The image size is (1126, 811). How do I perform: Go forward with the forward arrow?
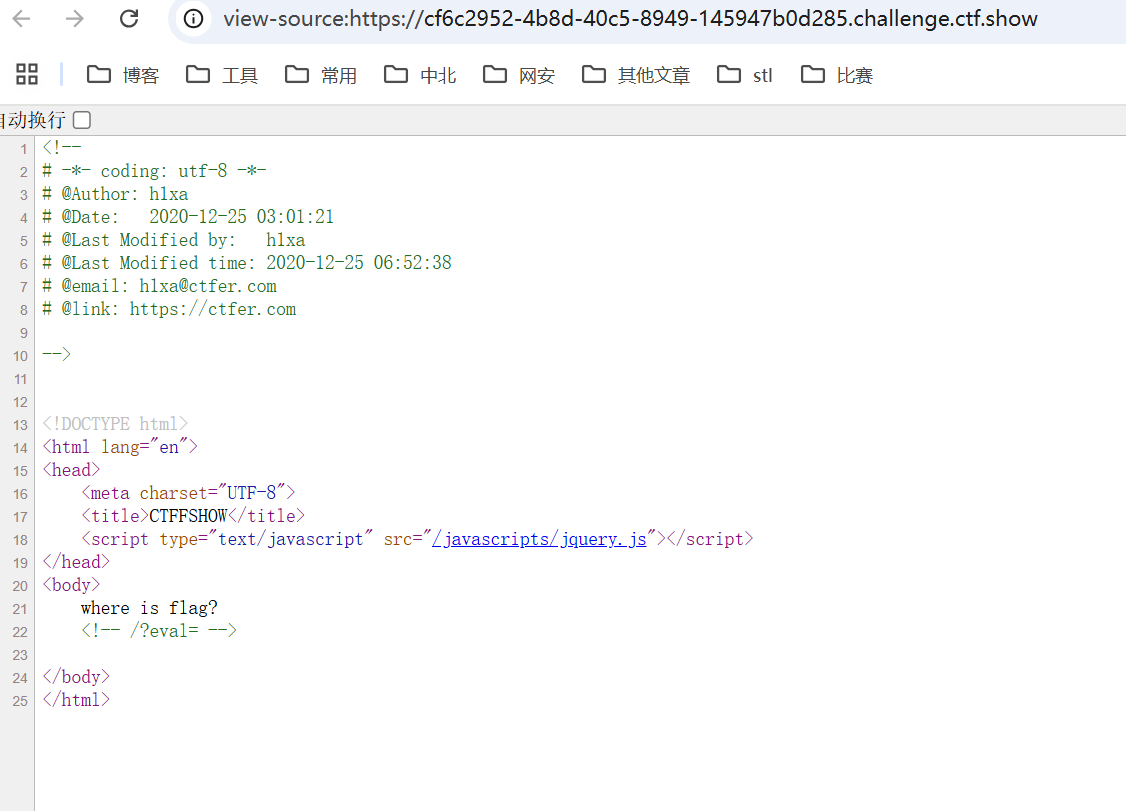point(75,19)
